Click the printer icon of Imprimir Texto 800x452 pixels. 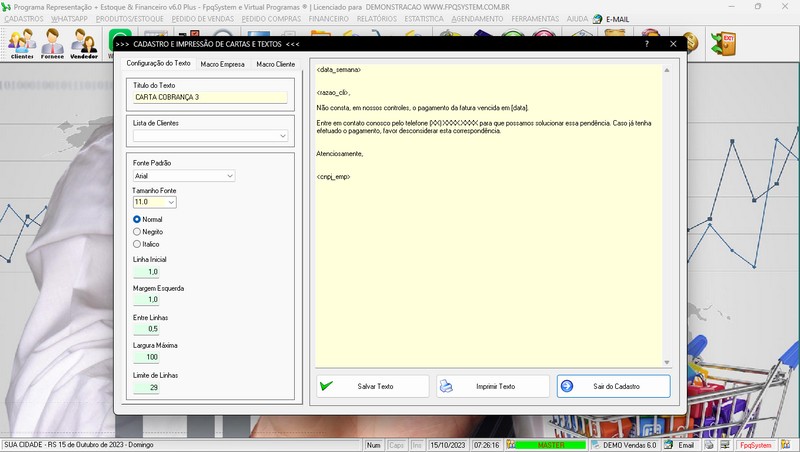pyautogui.click(x=446, y=386)
